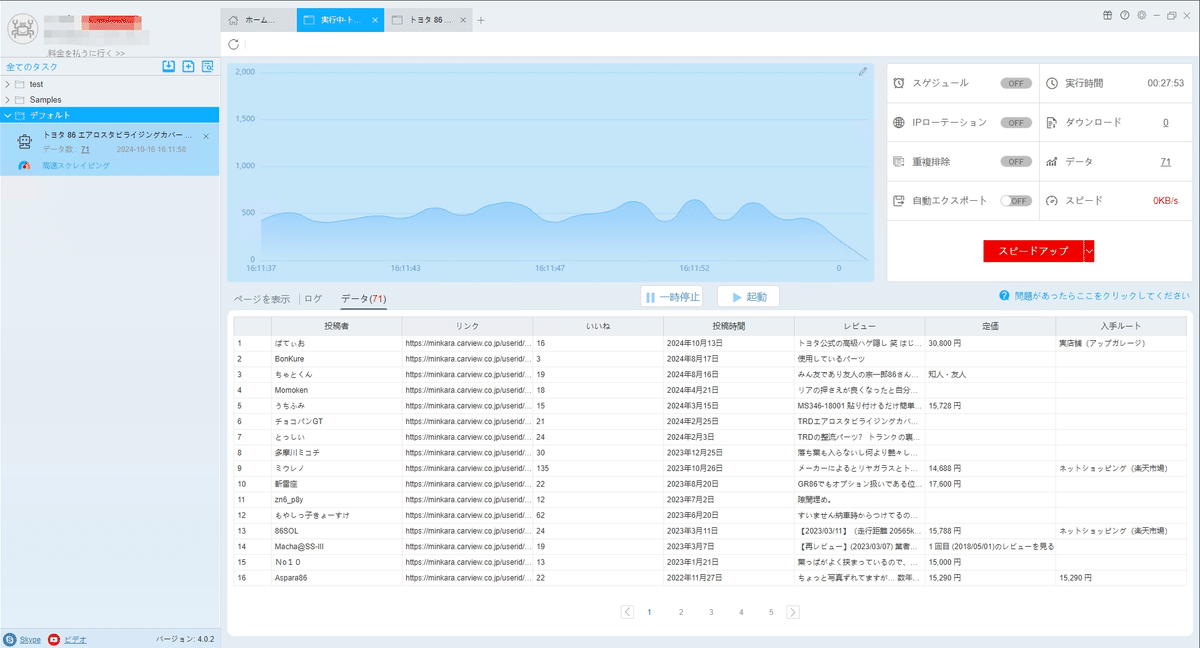Screen dimensions: 1200x648
Task: Click the task's データ数 71 link
Action: 85,149
